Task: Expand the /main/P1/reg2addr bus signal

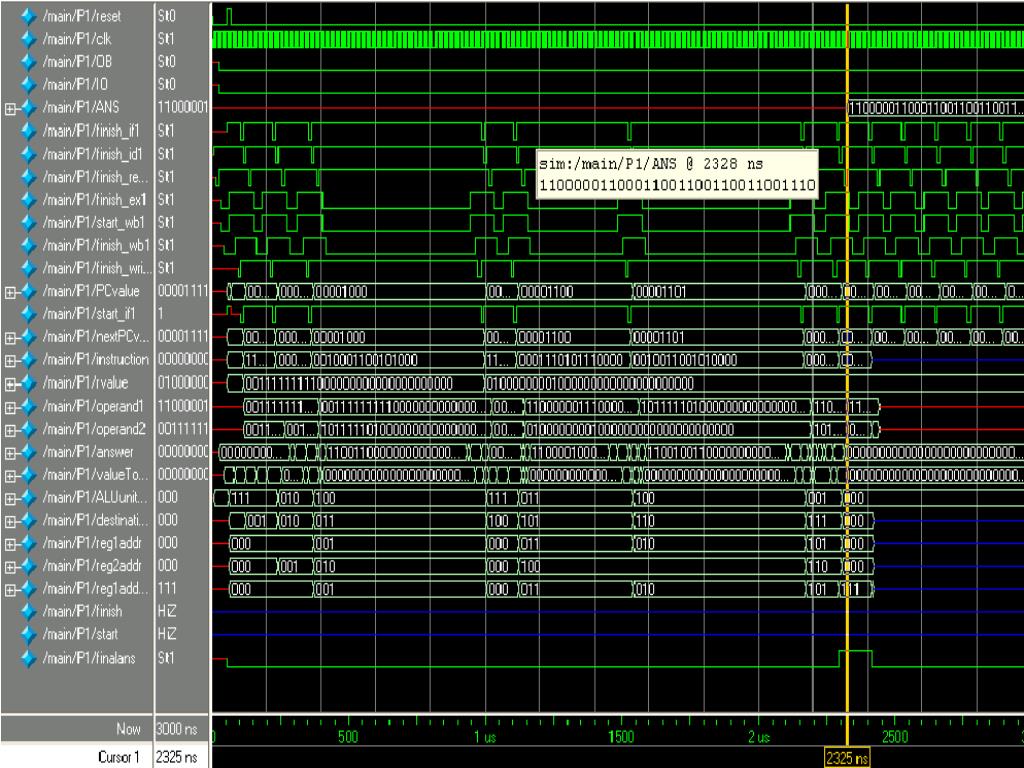Action: (x=10, y=568)
